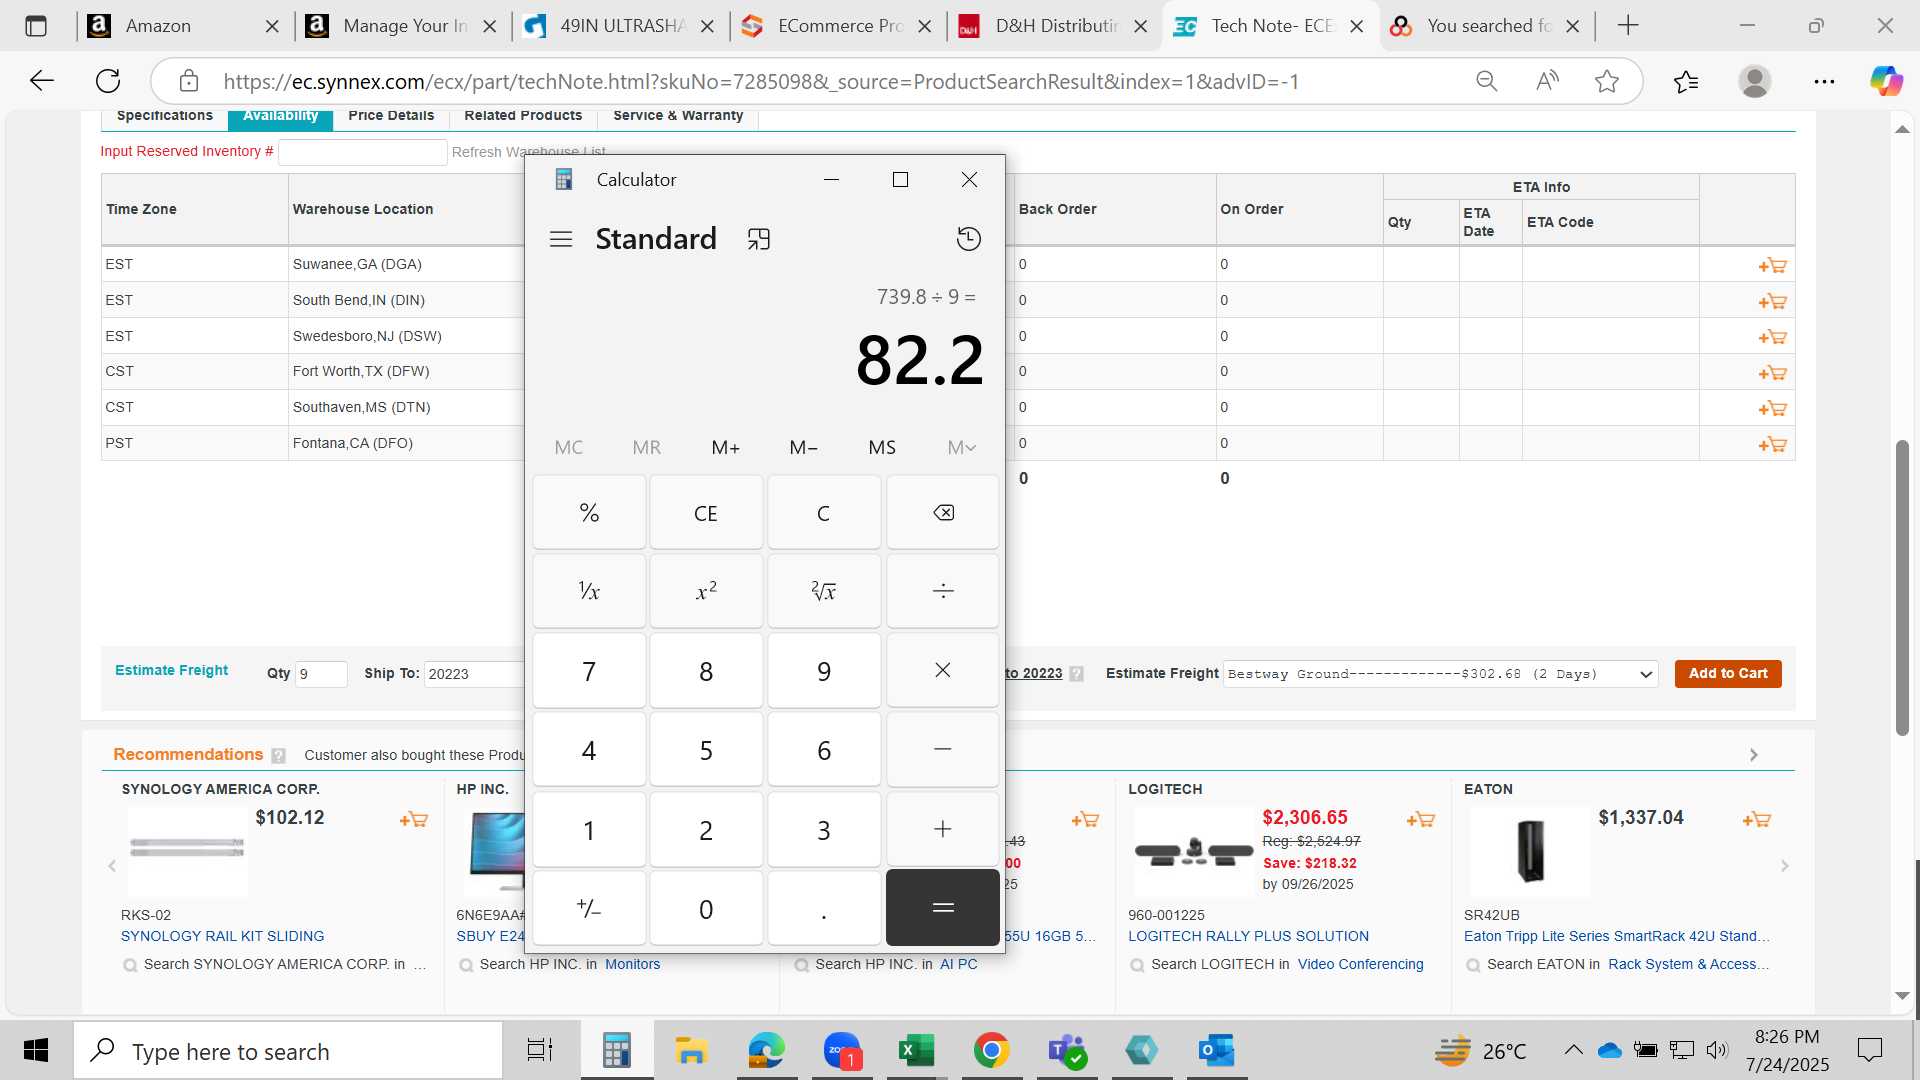Switch to the Service & Warranty tab
The image size is (1920, 1080).
coord(678,116)
